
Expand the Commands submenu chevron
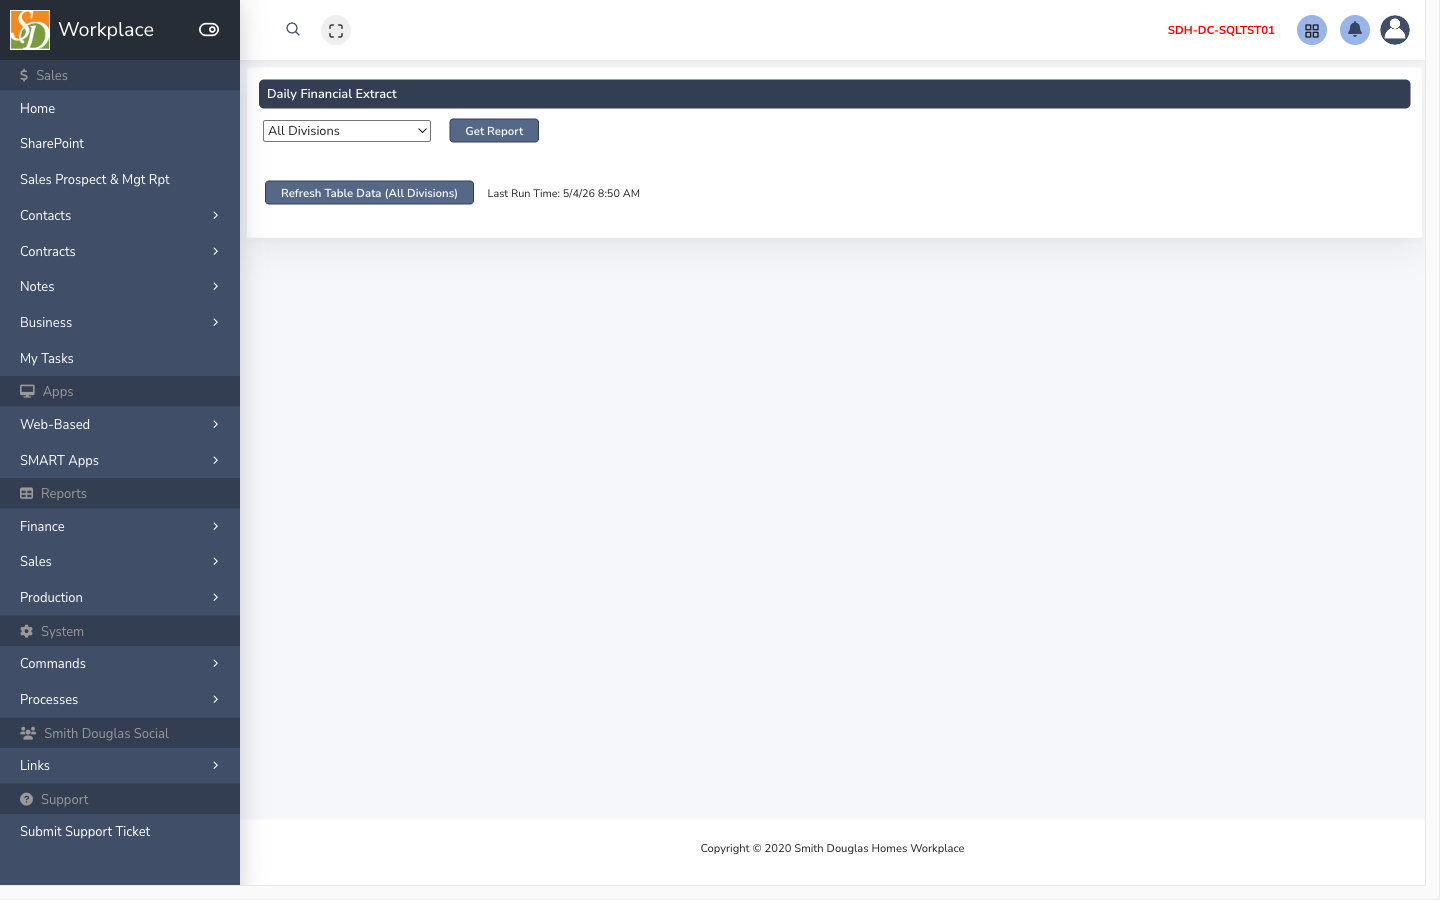pos(215,663)
